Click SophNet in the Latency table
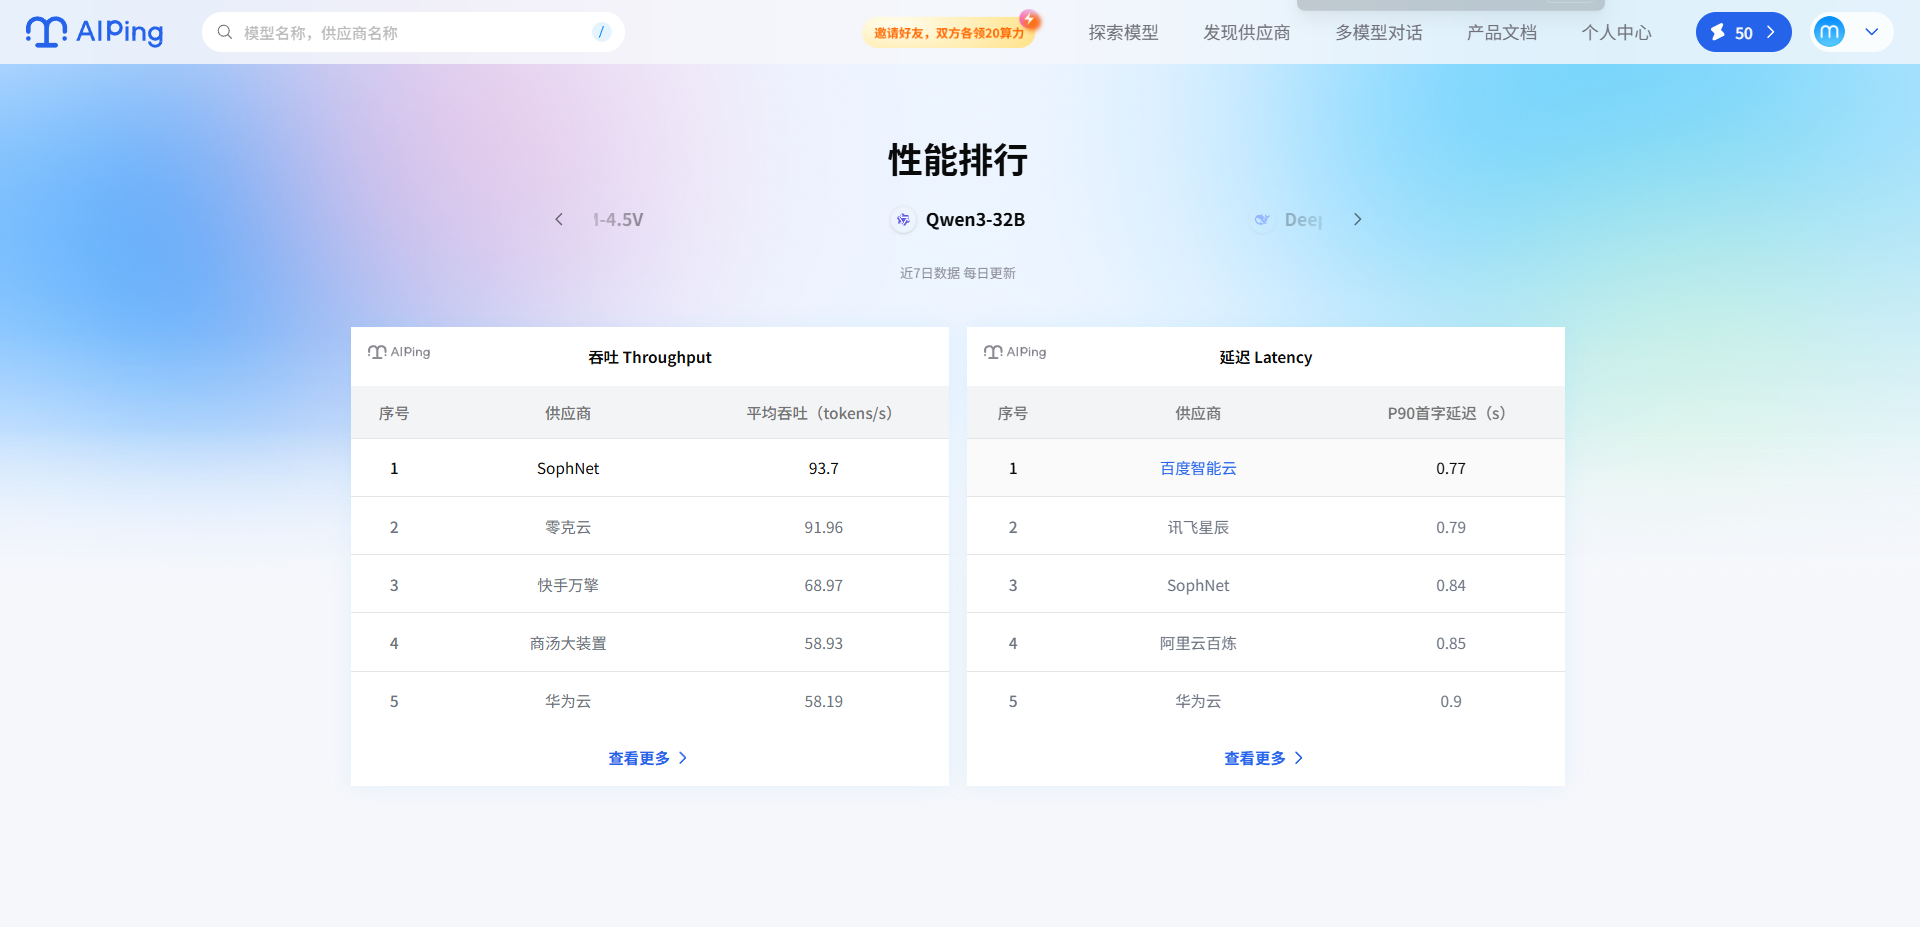 [1198, 585]
